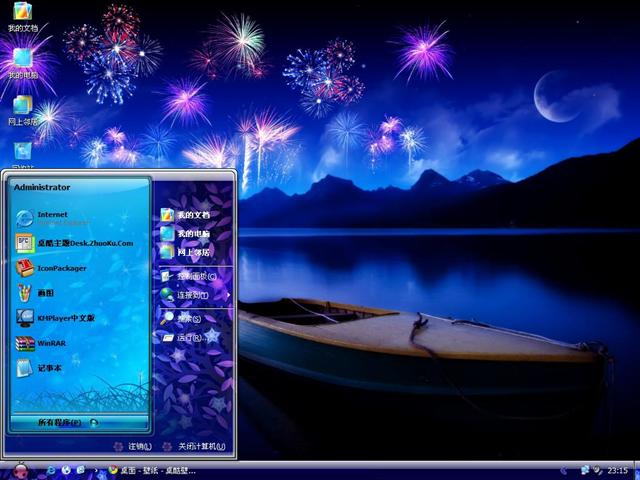Click 关闭计算机 shut down button

(194, 446)
